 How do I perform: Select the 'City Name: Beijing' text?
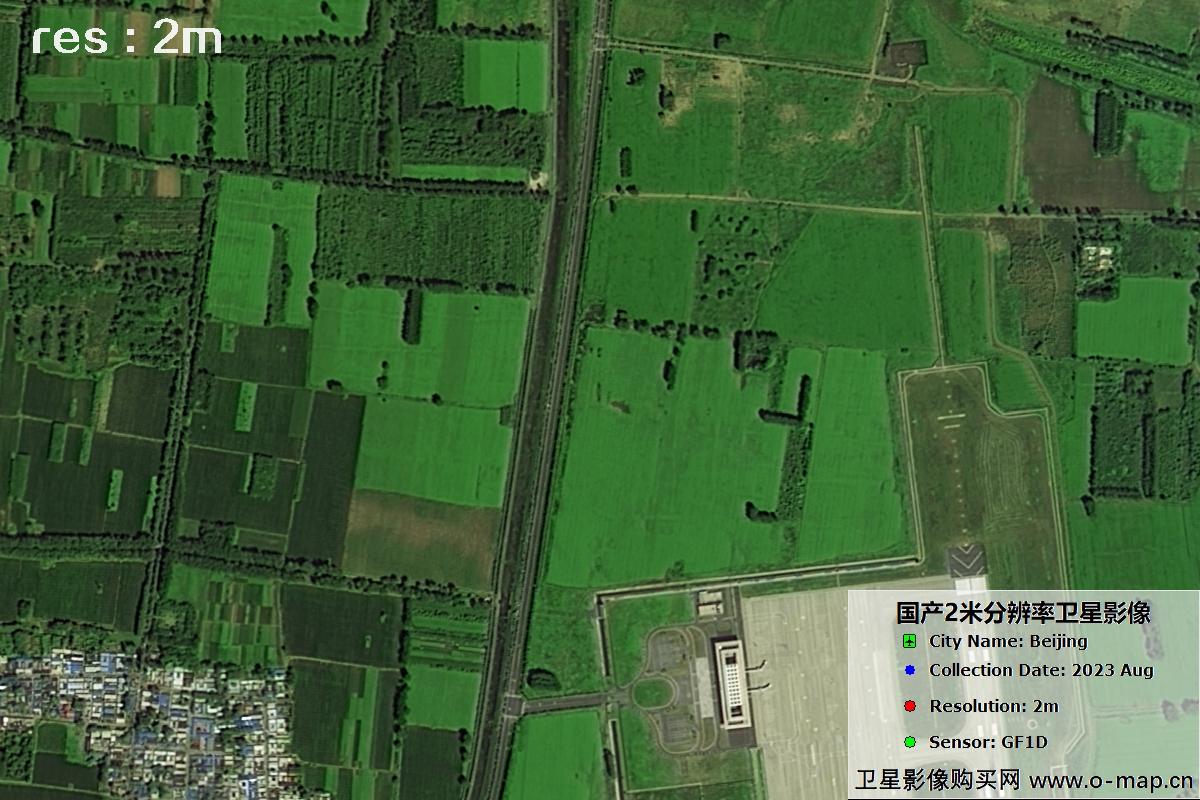tap(1007, 641)
